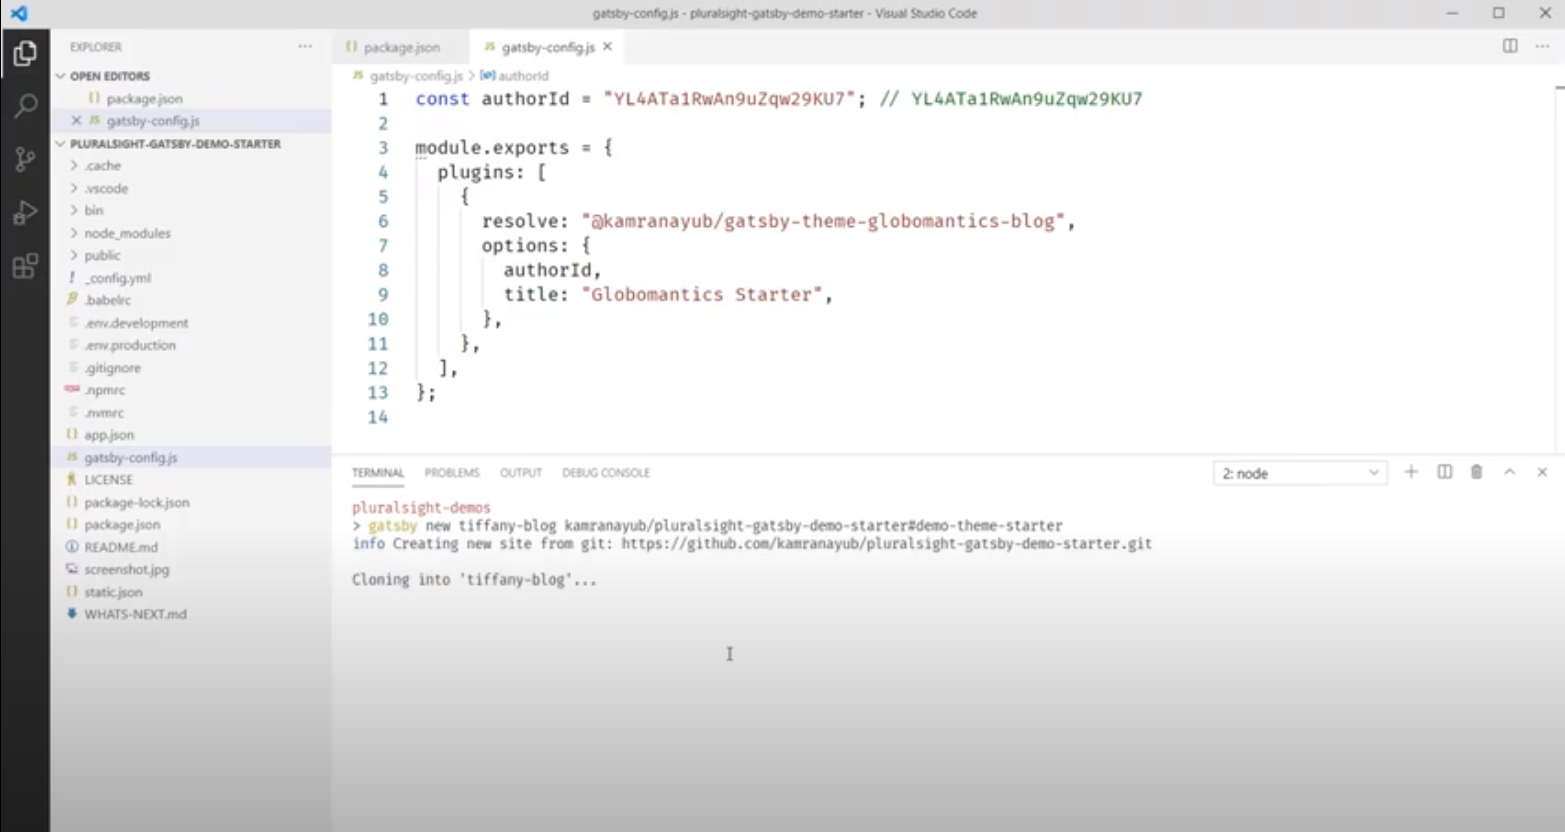1565x832 pixels.
Task: Close the terminal panel
Action: pyautogui.click(x=1542, y=472)
